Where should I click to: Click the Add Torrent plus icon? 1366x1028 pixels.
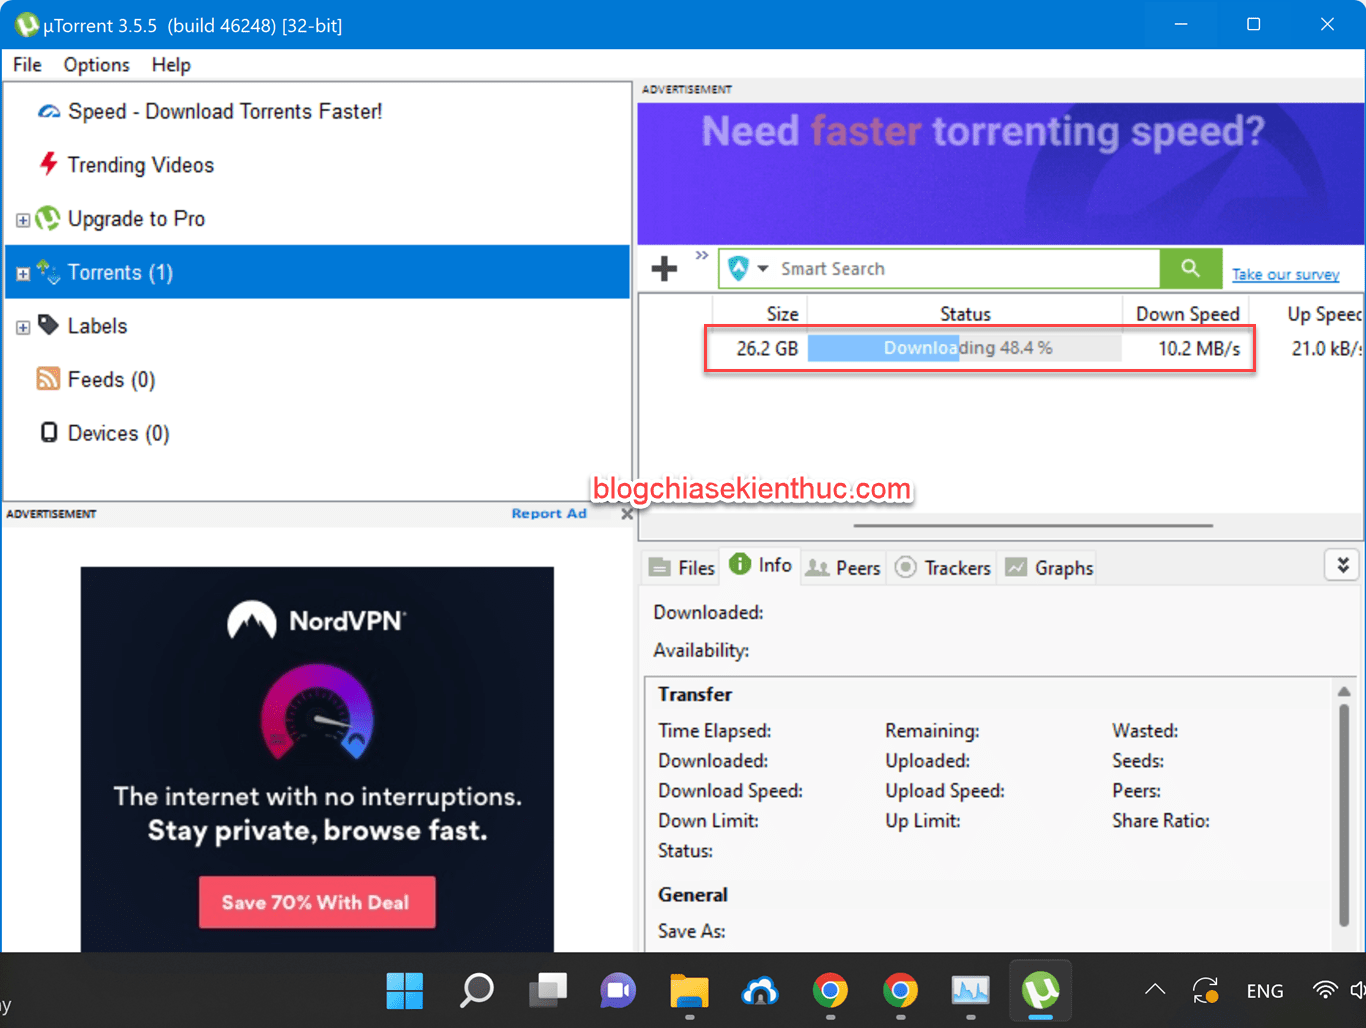[x=663, y=268]
